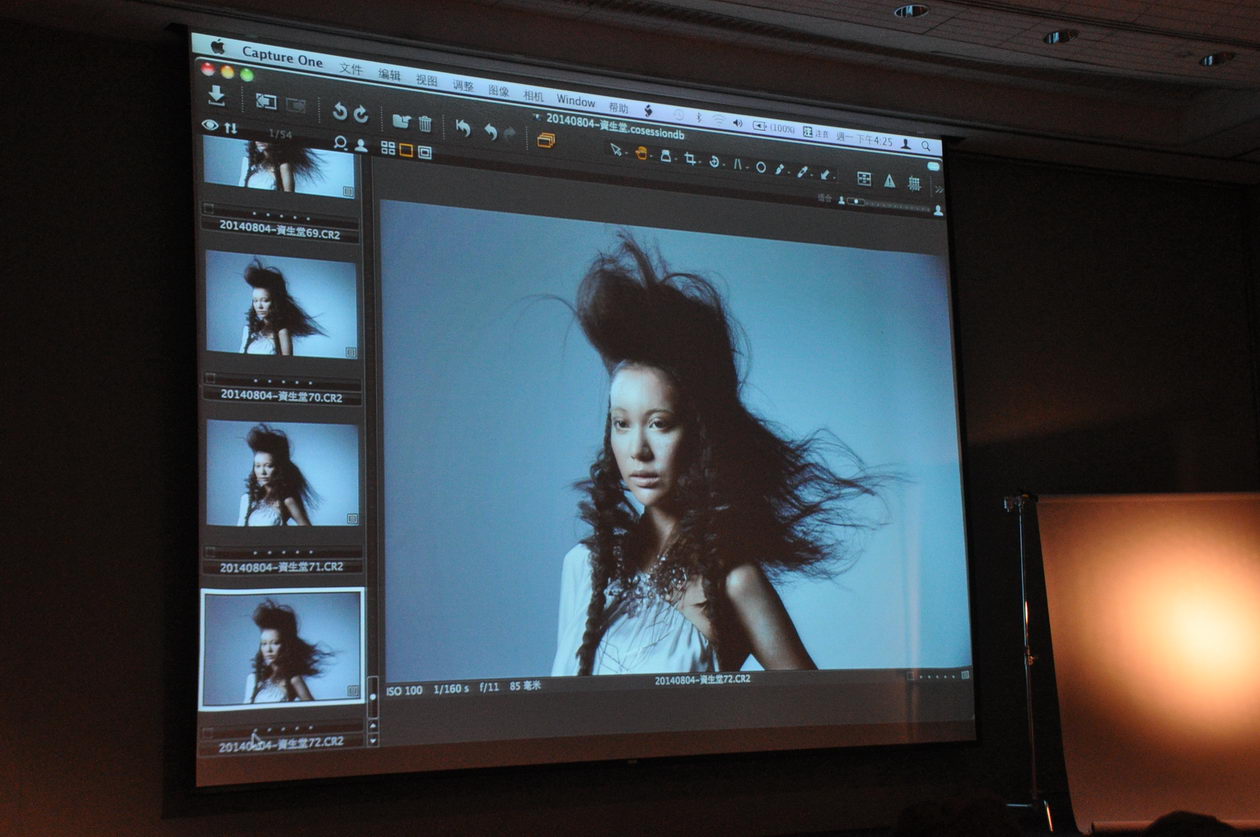The width and height of the screenshot is (1260, 837).
Task: Click the up arrow below thumbnail scrollbar
Action: point(373,727)
